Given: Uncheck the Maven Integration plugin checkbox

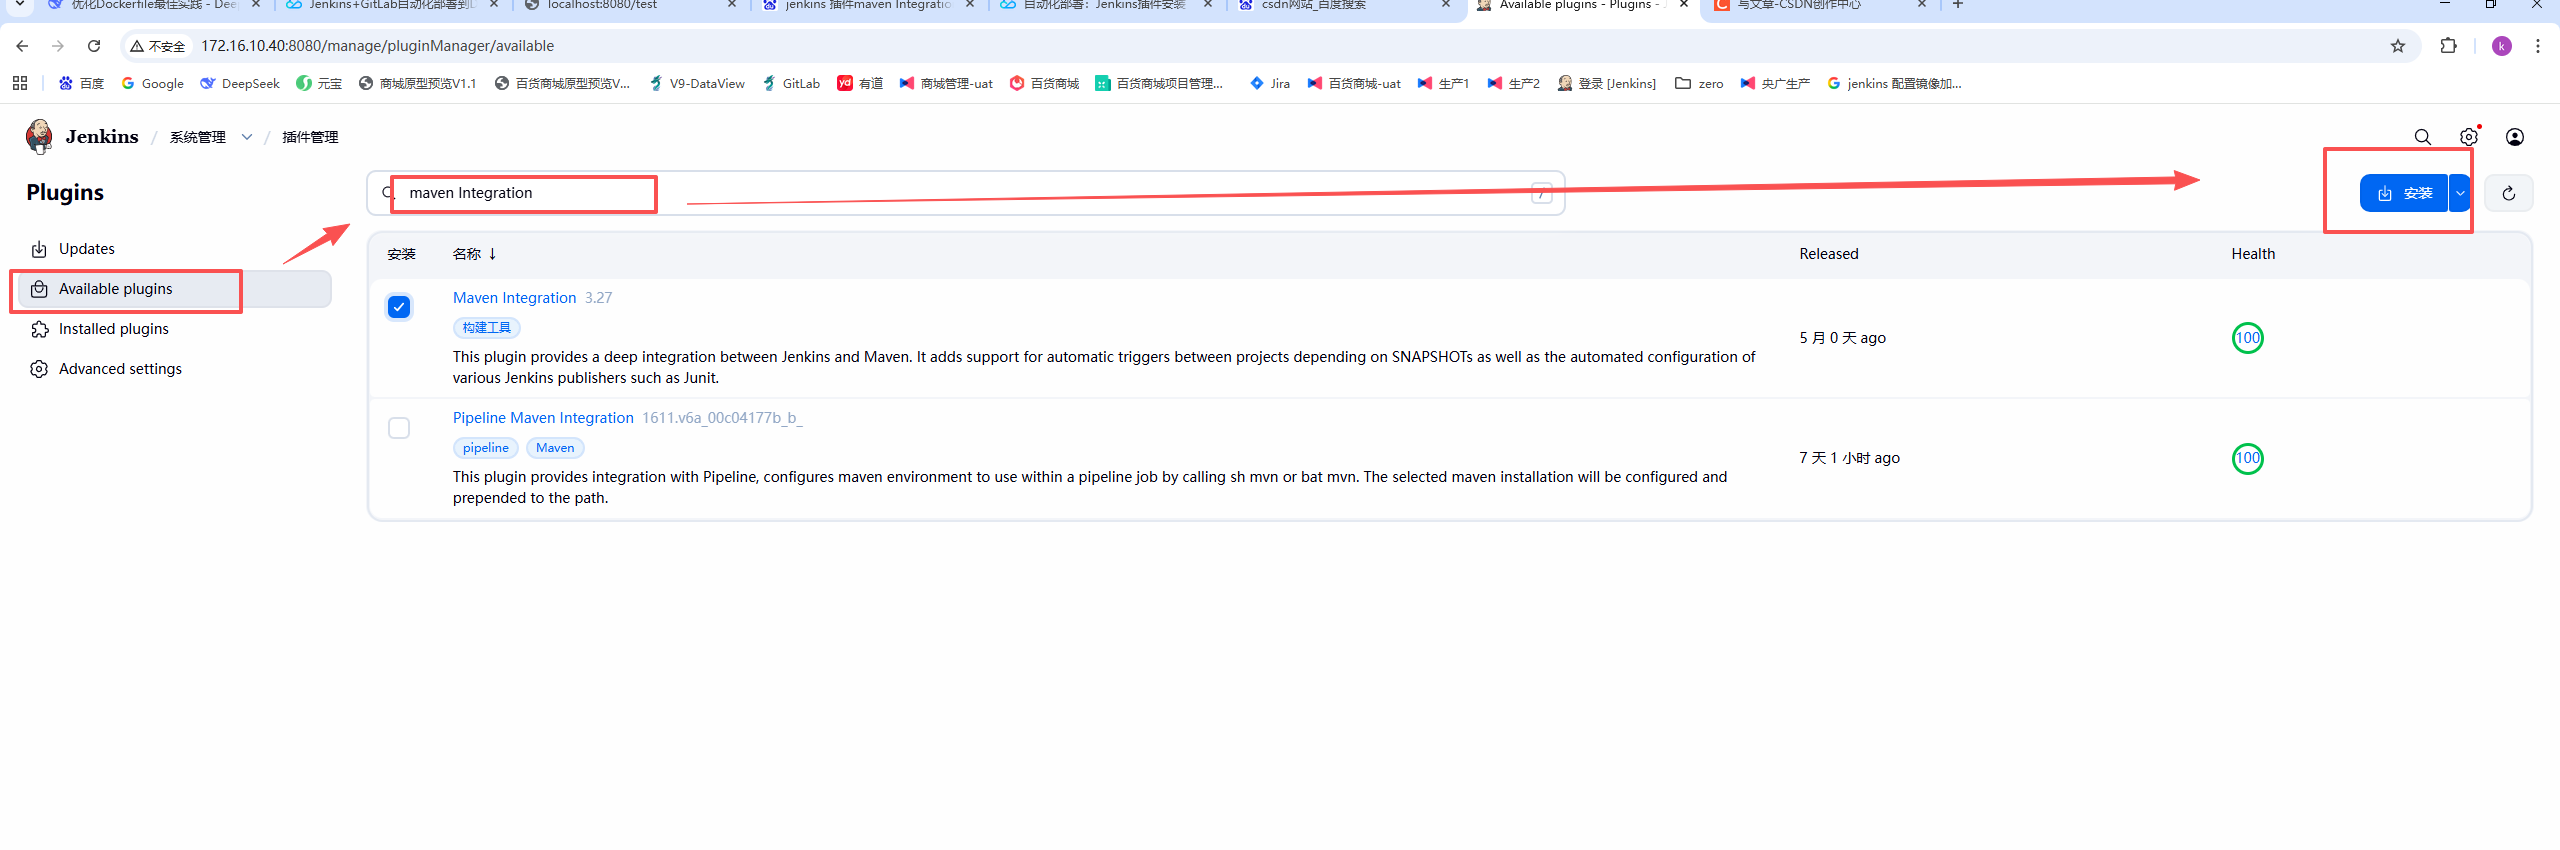Looking at the screenshot, I should tap(399, 307).
